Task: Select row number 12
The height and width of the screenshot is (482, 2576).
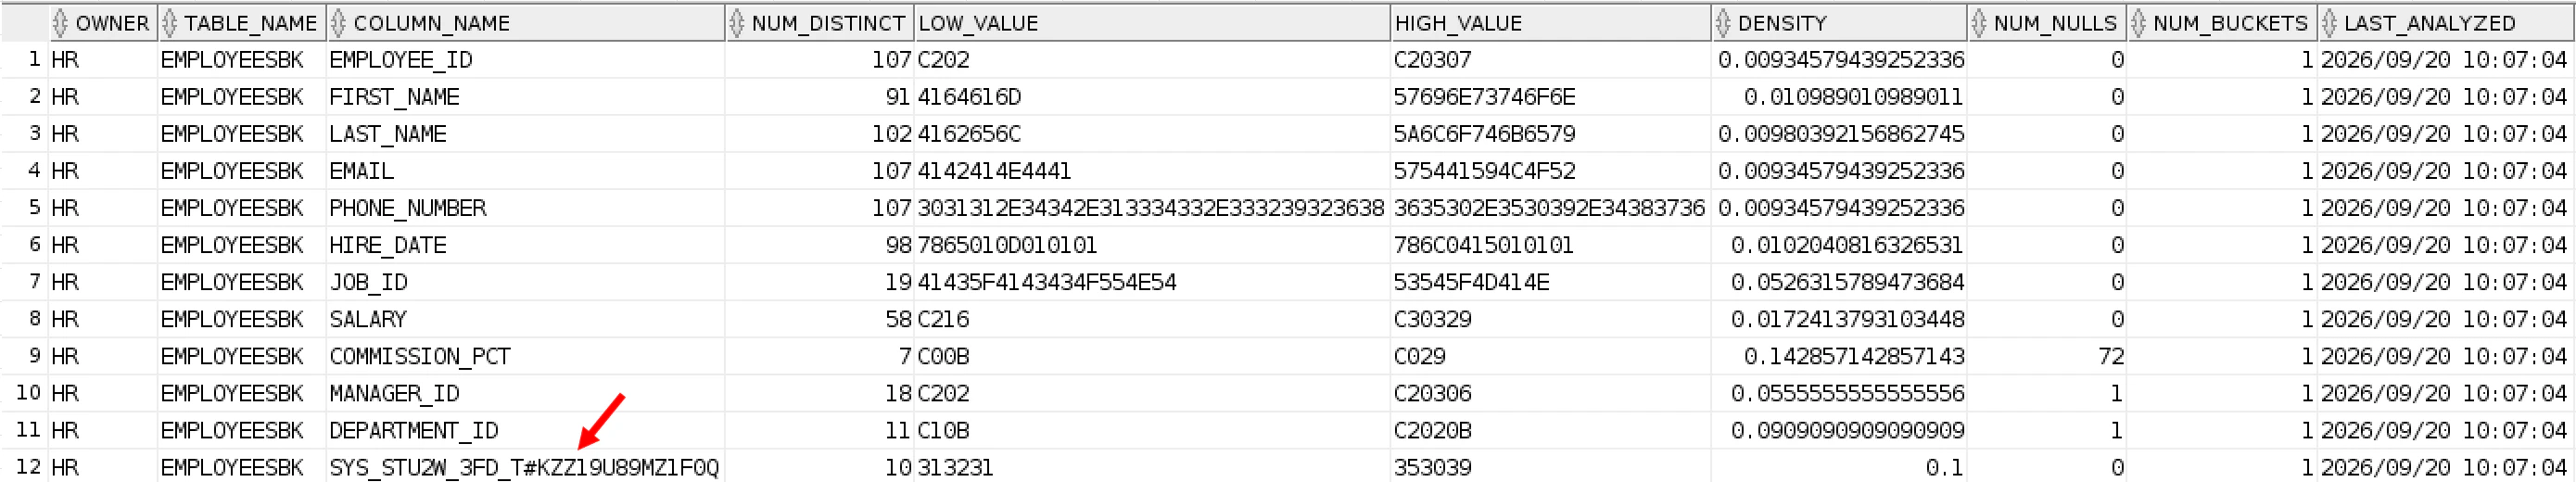Action: click(28, 467)
